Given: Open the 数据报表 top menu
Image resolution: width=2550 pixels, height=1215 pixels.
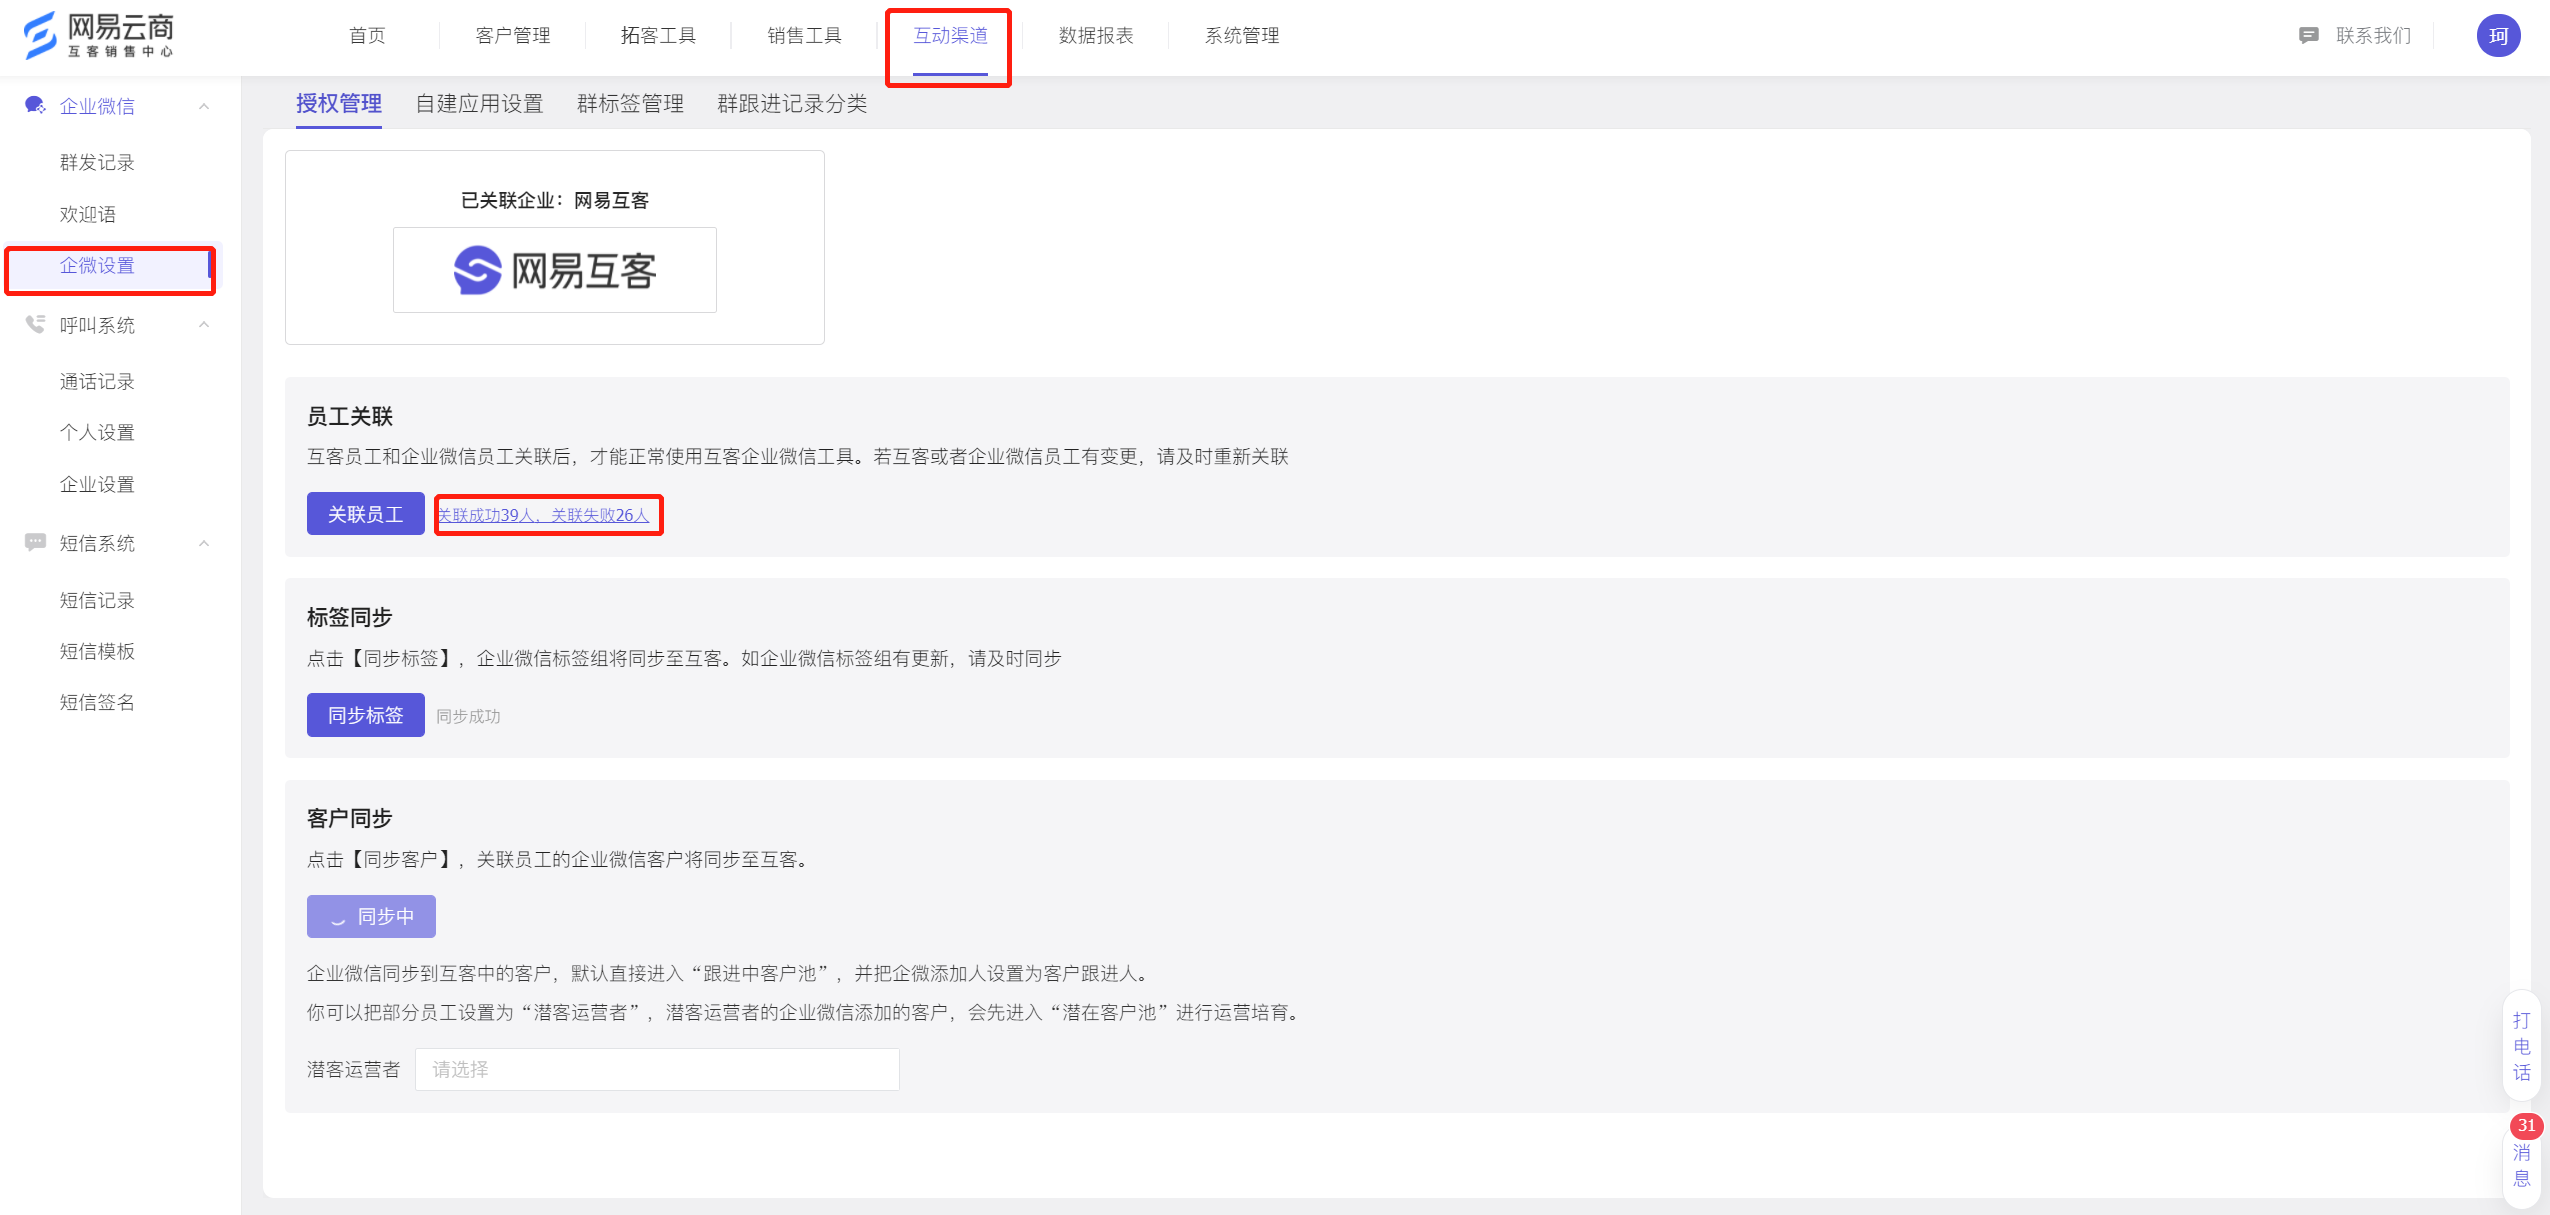Looking at the screenshot, I should (x=1095, y=36).
